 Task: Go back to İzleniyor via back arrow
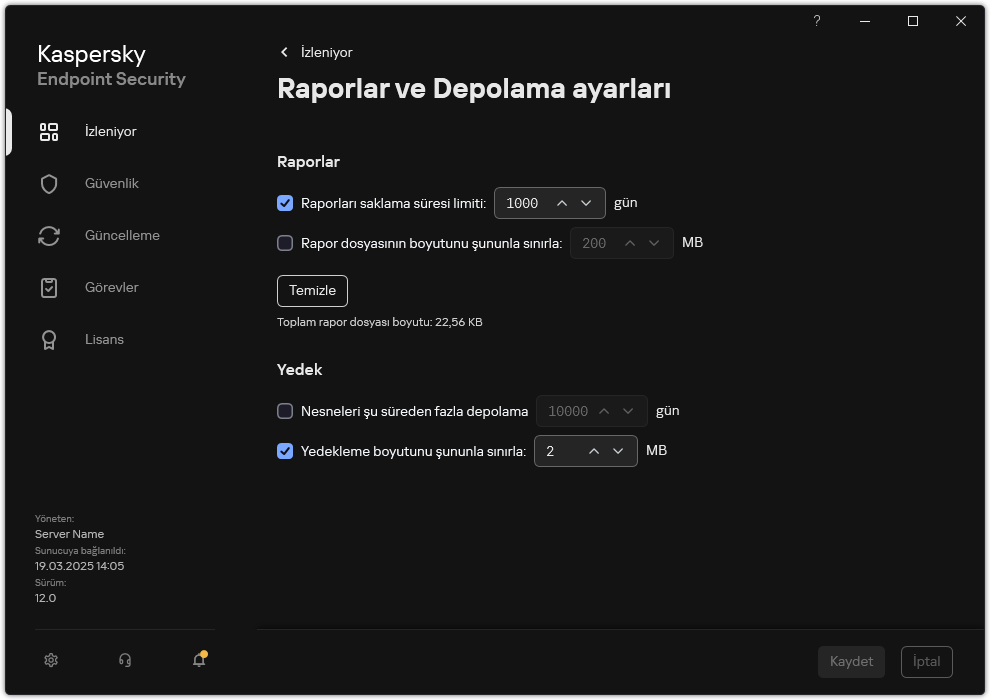point(285,52)
